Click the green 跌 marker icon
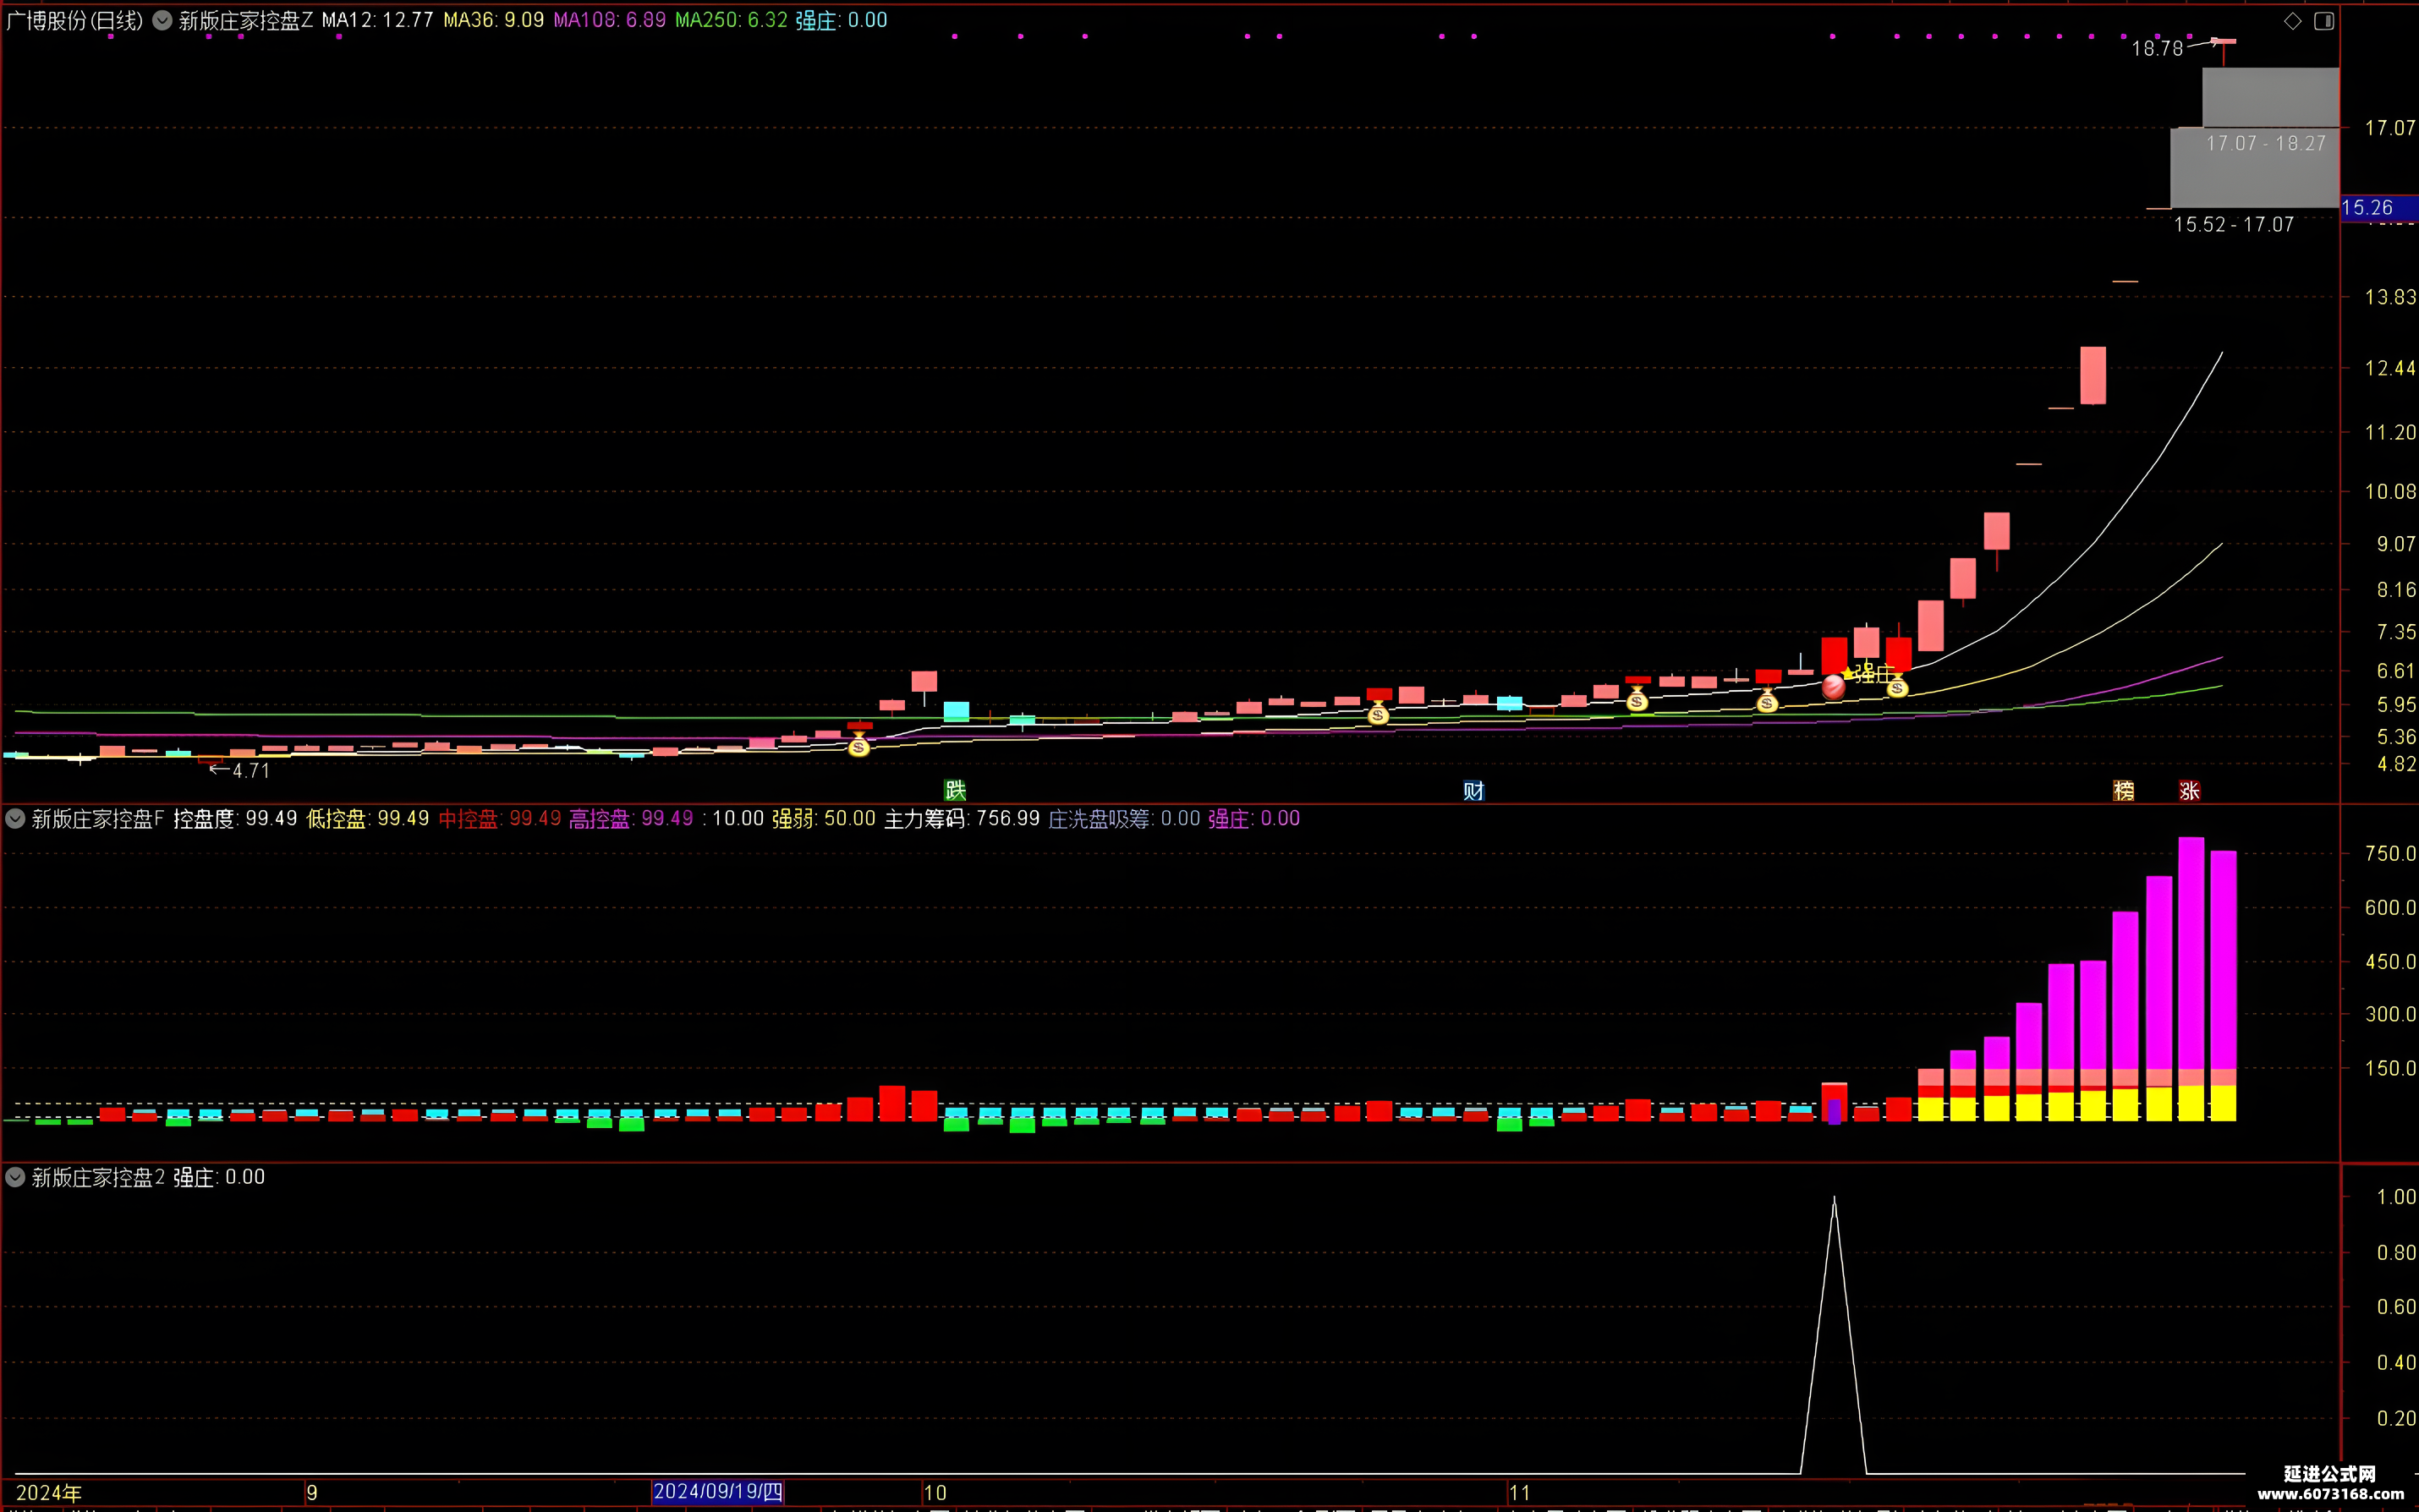The width and height of the screenshot is (2419, 1512). coord(956,790)
